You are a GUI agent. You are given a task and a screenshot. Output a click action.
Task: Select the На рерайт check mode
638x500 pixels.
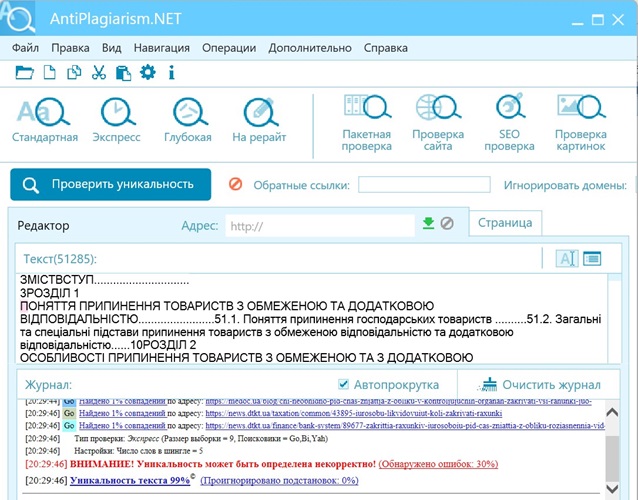pos(259,120)
